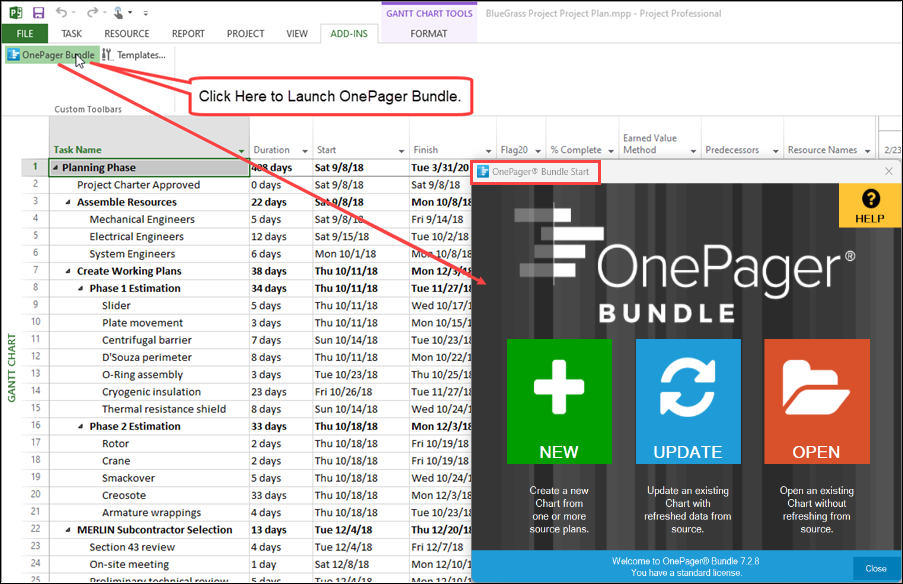Collapse the MERLIN Subcontractor Selection group
The image size is (903, 584).
tap(70, 529)
